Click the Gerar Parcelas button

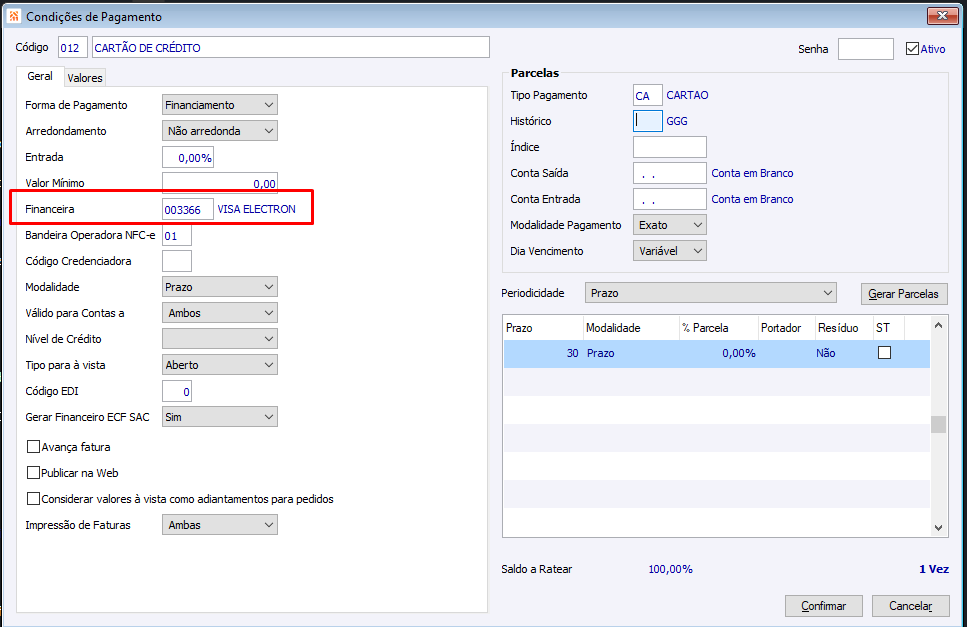(903, 294)
